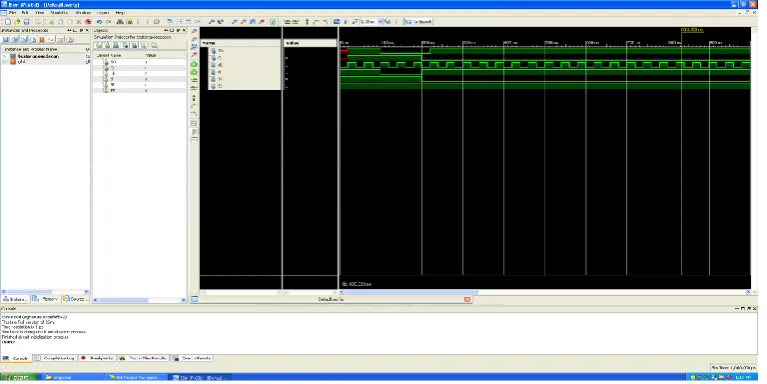The width and height of the screenshot is (767, 384).
Task: Close the Instances and Processes panel
Action: [x=87, y=31]
